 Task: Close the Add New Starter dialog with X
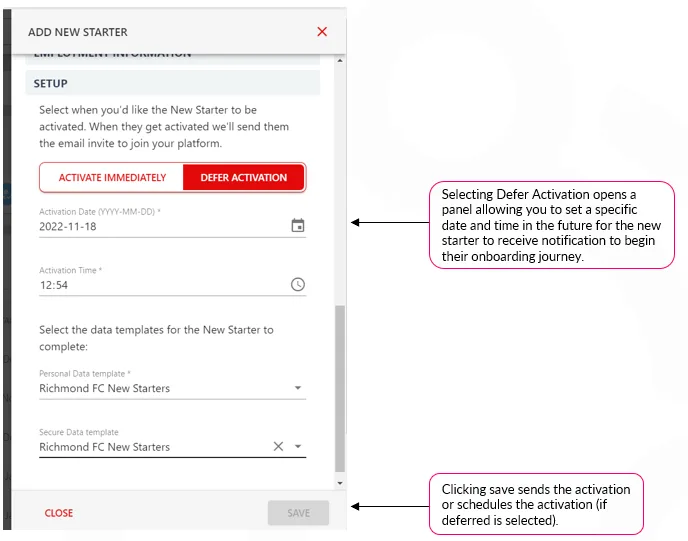click(322, 32)
